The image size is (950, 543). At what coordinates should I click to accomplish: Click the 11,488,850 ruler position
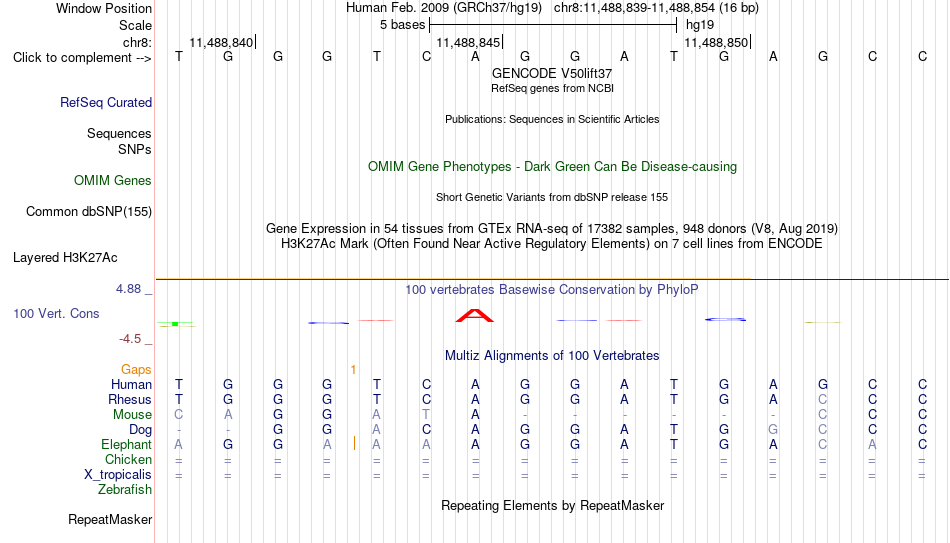[x=716, y=42]
